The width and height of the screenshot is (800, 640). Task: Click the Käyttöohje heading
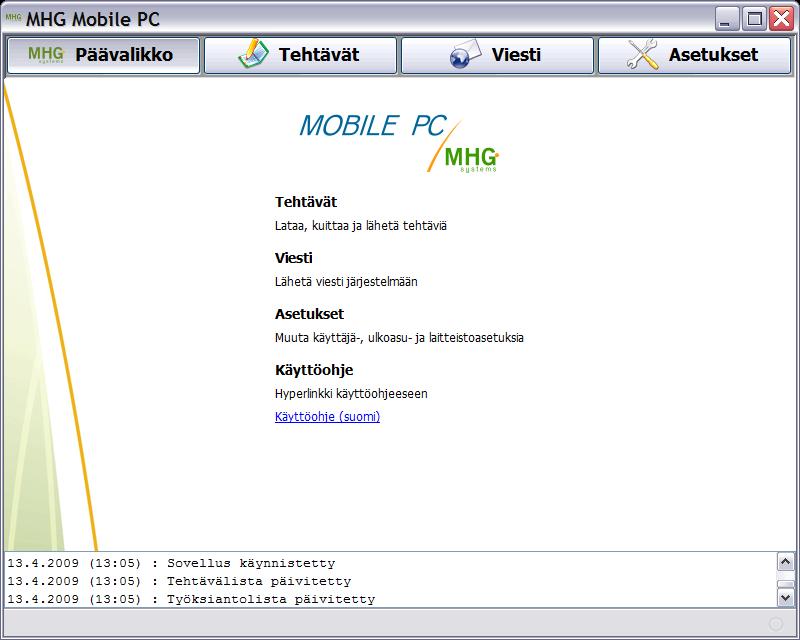click(314, 370)
